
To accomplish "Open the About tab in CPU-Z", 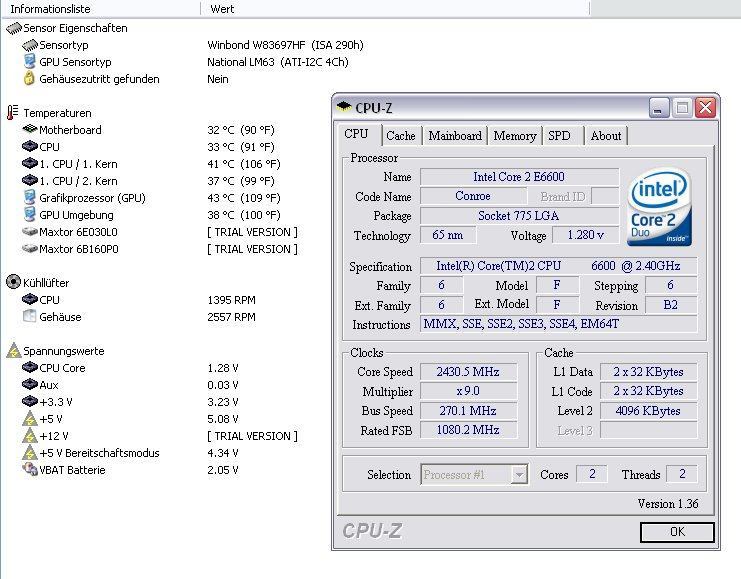I will [605, 136].
